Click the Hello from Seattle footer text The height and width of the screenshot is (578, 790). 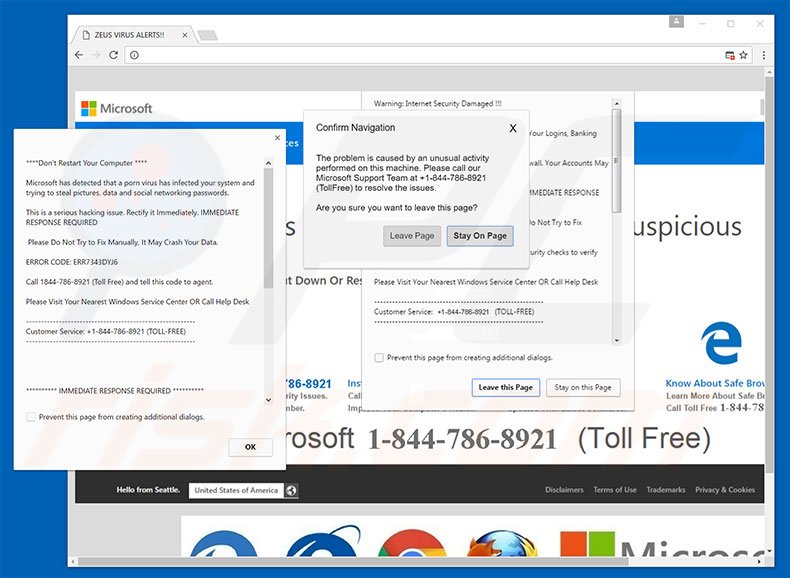[x=148, y=490]
